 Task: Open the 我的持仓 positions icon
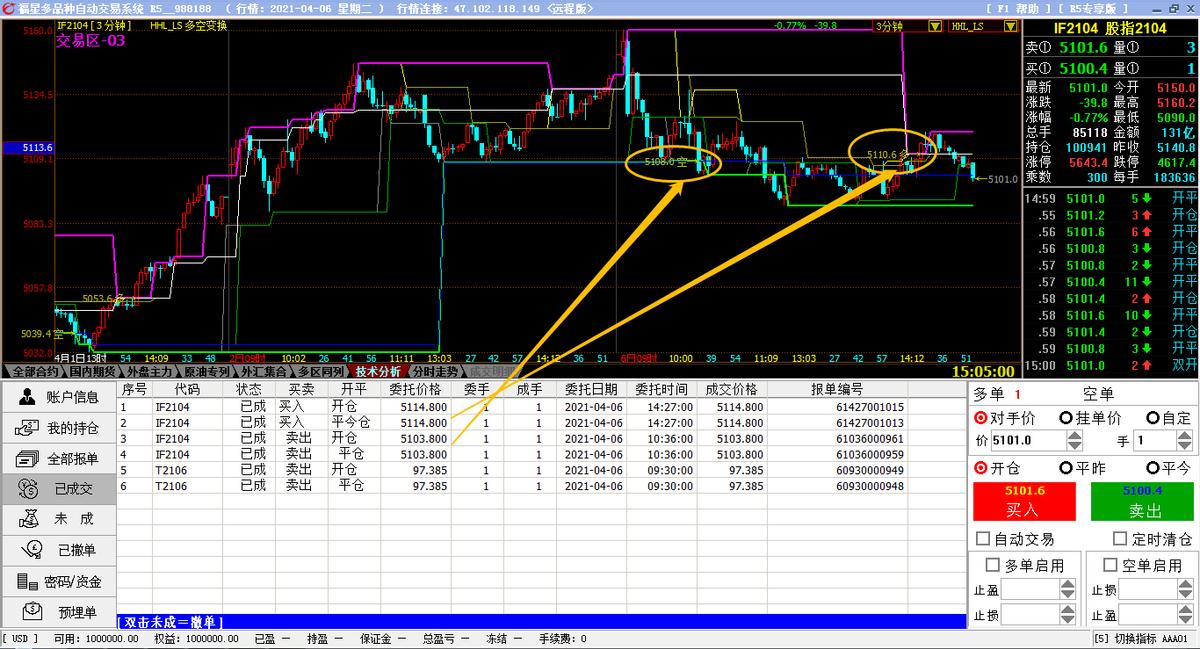click(x=27, y=428)
